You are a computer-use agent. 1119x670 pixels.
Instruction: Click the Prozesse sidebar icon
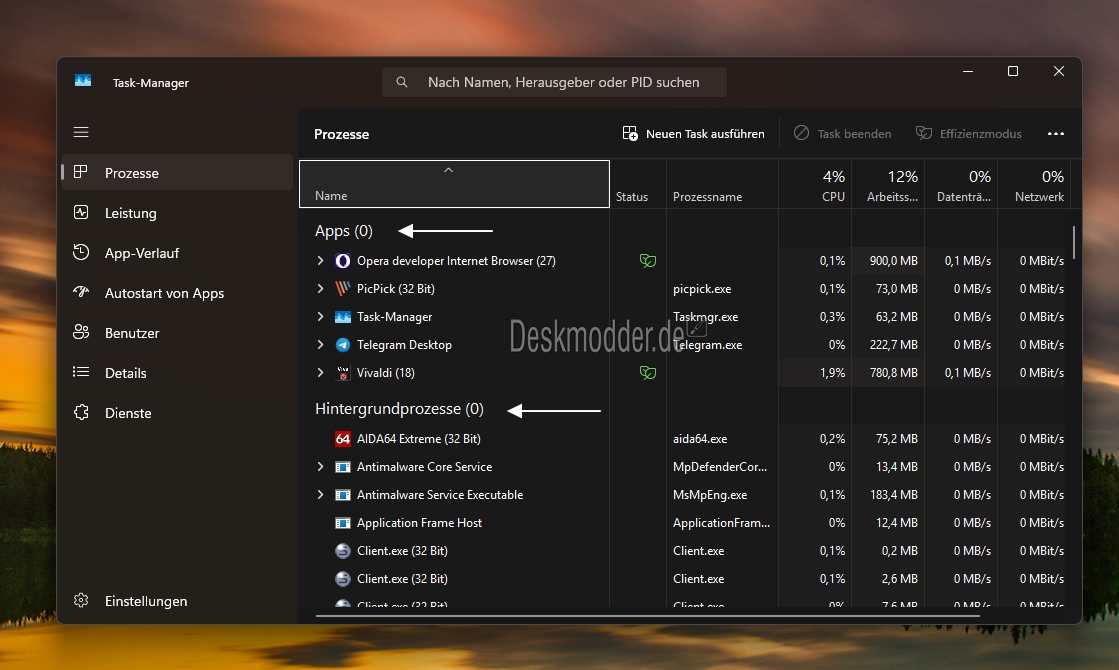[x=81, y=172]
